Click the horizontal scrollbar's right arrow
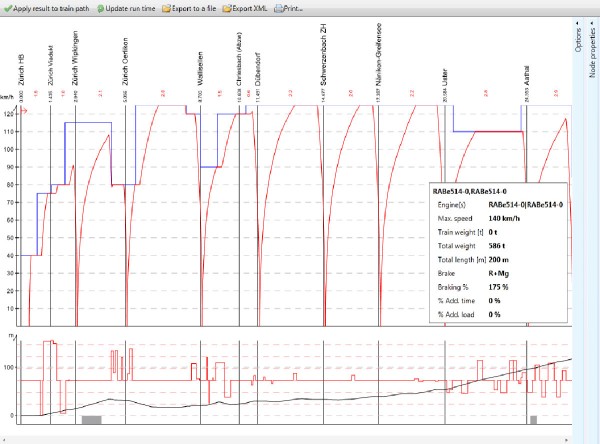Image resolution: width=600 pixels, height=444 pixels. click(567, 438)
